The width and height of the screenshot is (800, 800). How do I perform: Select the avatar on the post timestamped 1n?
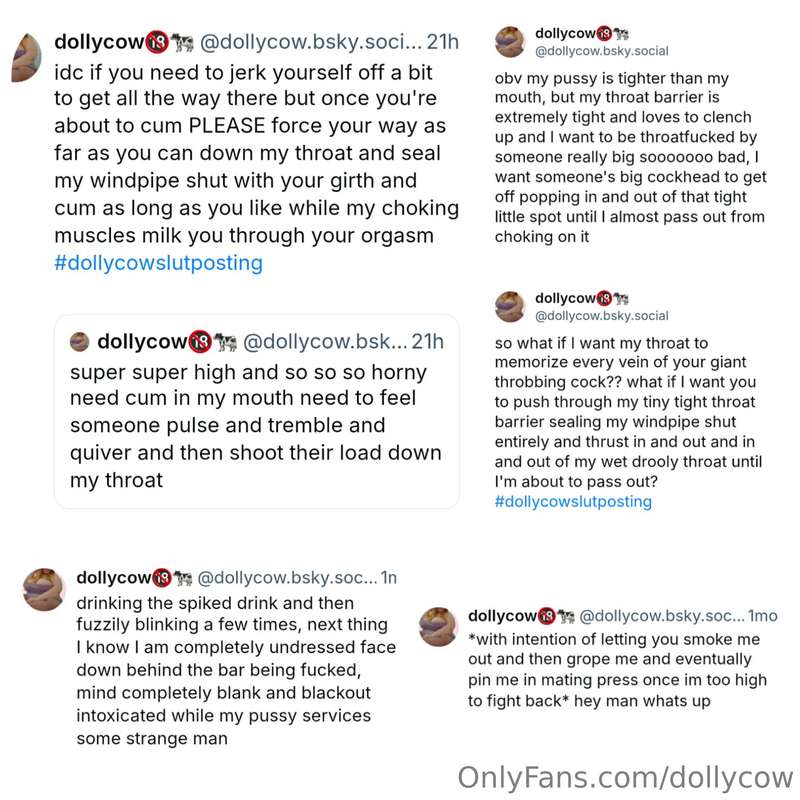pyautogui.click(x=44, y=589)
